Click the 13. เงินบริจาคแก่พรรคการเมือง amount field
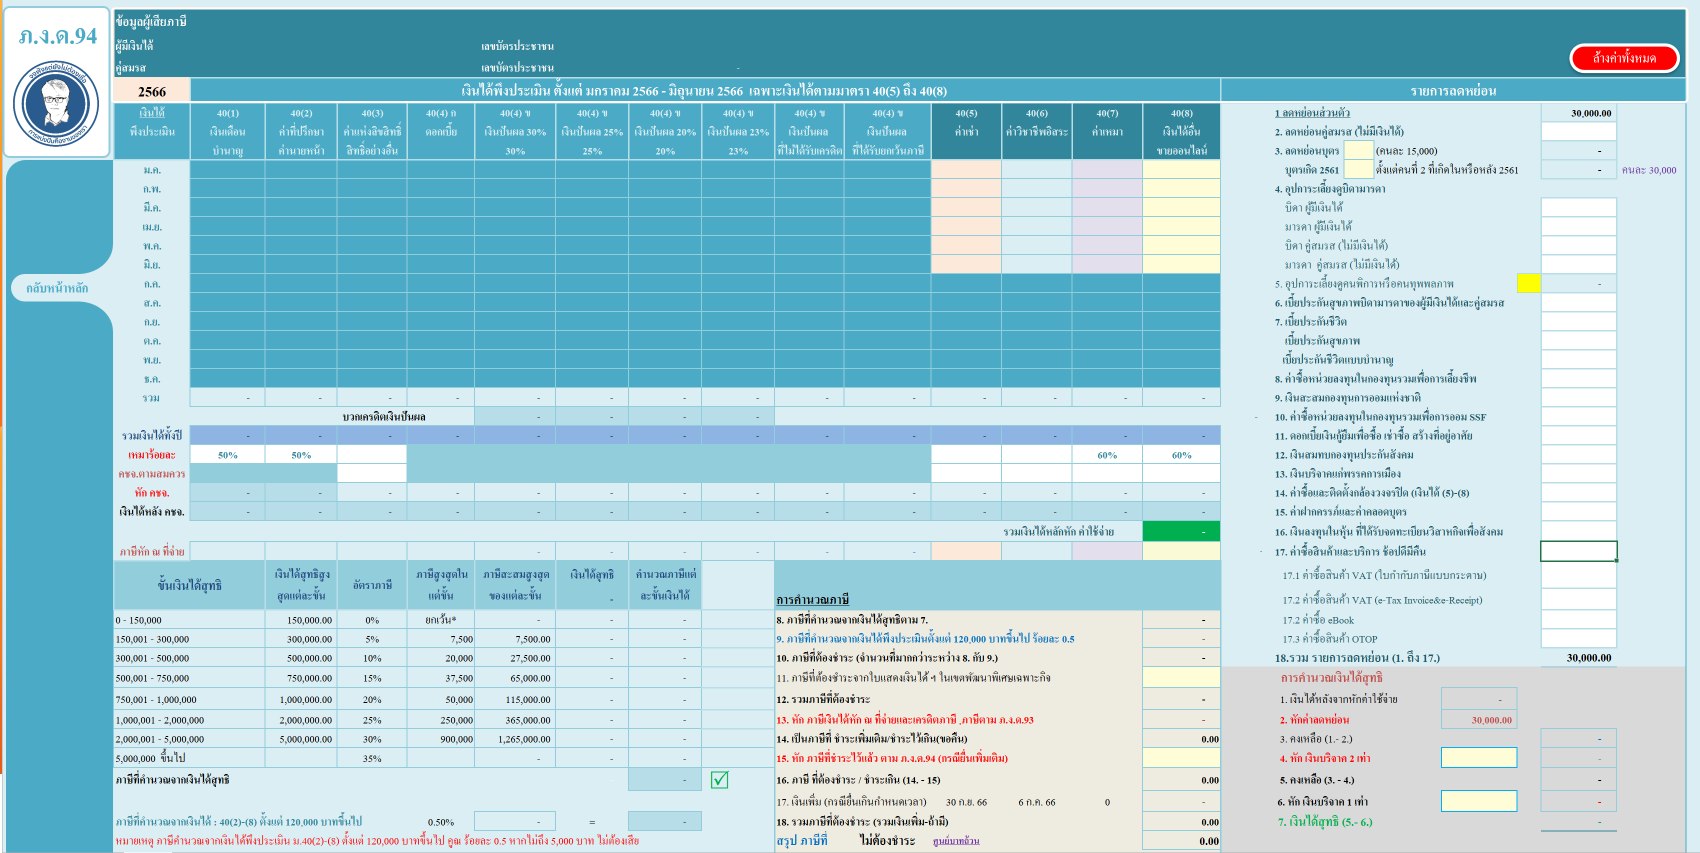This screenshot has height=853, width=1700. [x=1578, y=474]
